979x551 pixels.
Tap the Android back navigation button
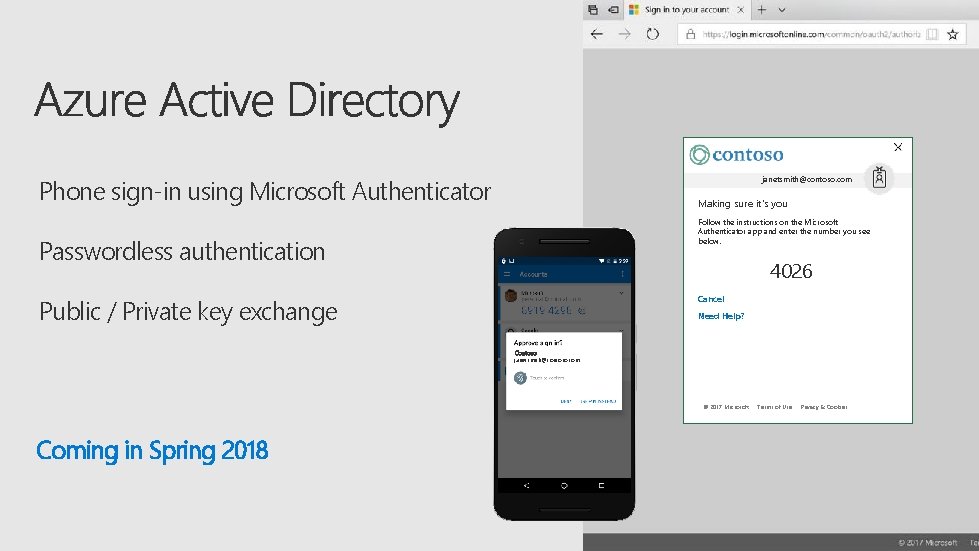(526, 485)
